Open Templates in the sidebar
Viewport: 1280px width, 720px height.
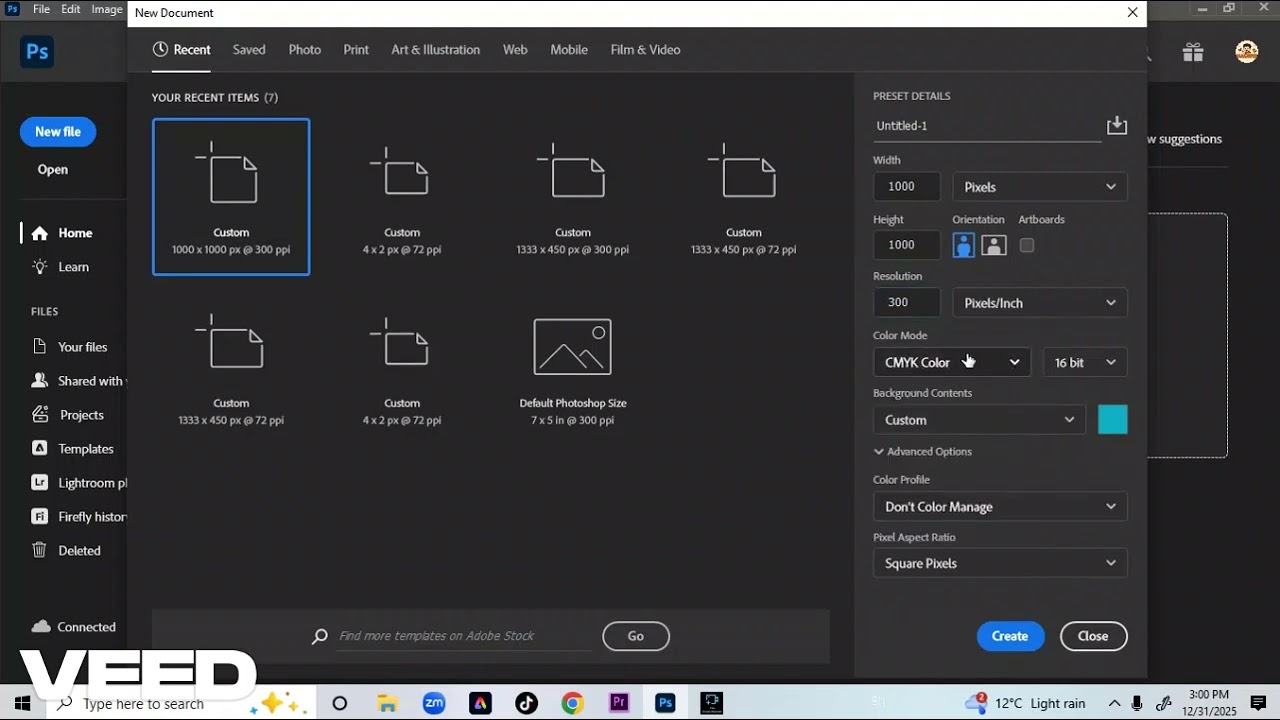tap(73, 449)
